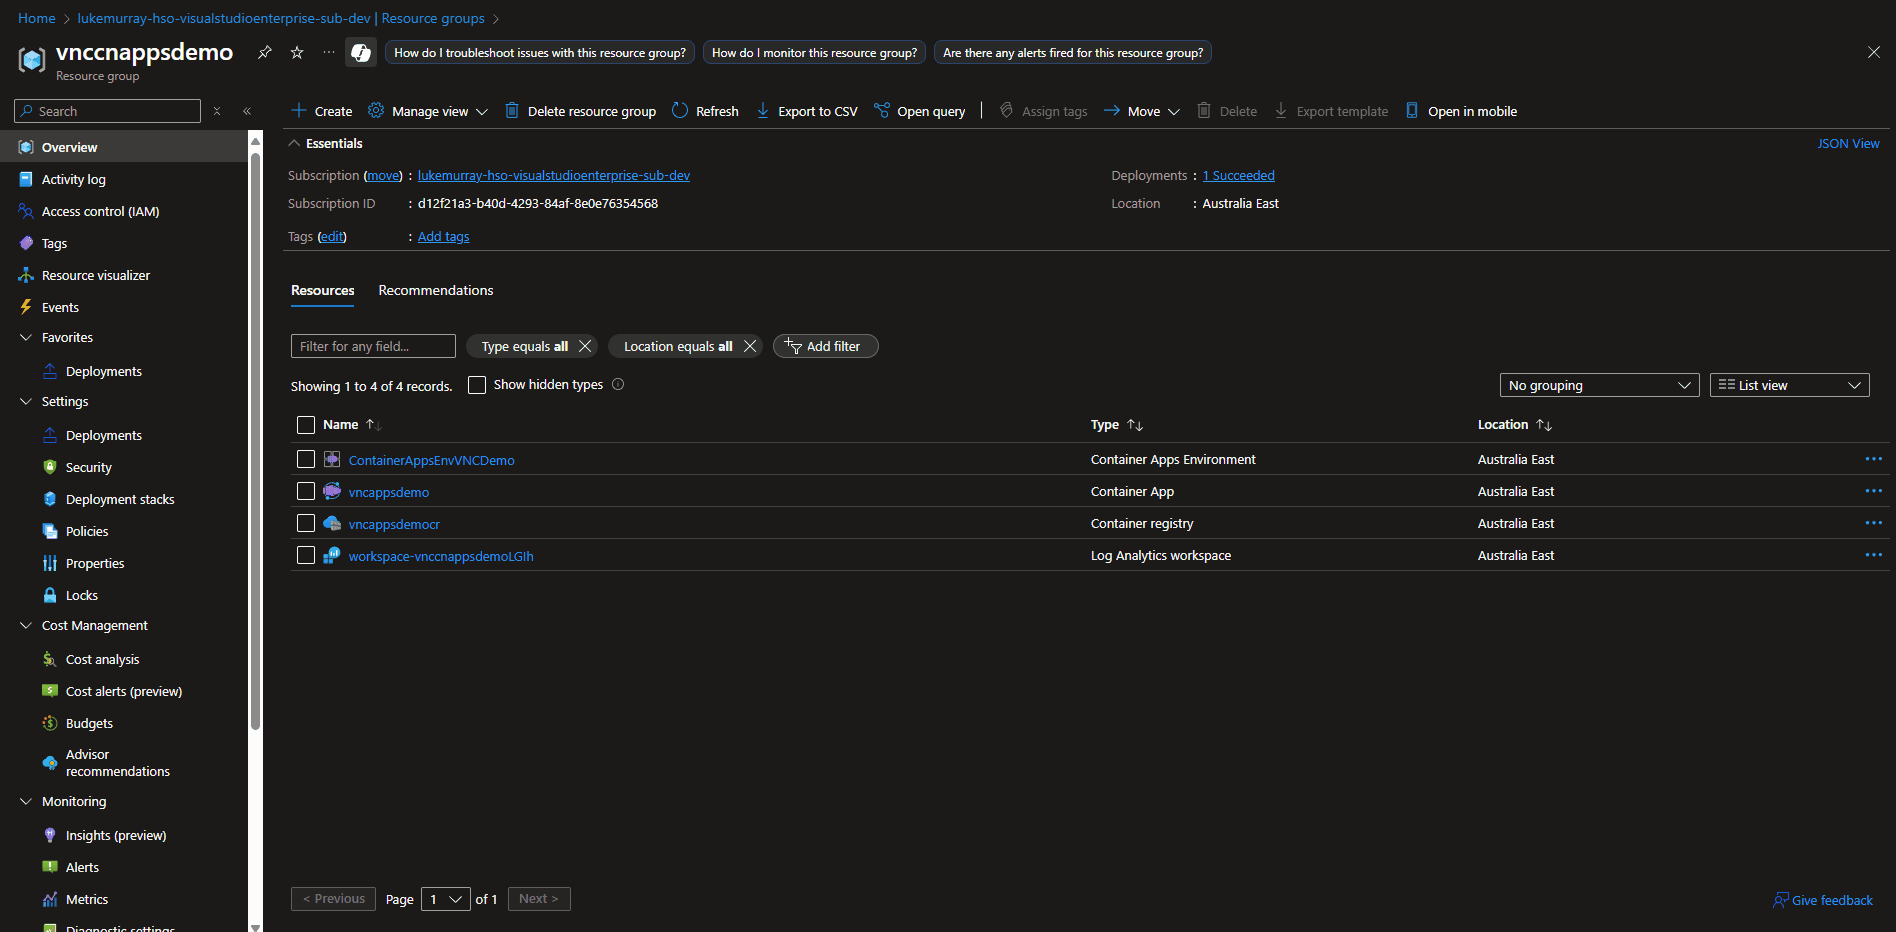This screenshot has height=932, width=1896.
Task: Click the sidebar Search field
Action: (108, 111)
